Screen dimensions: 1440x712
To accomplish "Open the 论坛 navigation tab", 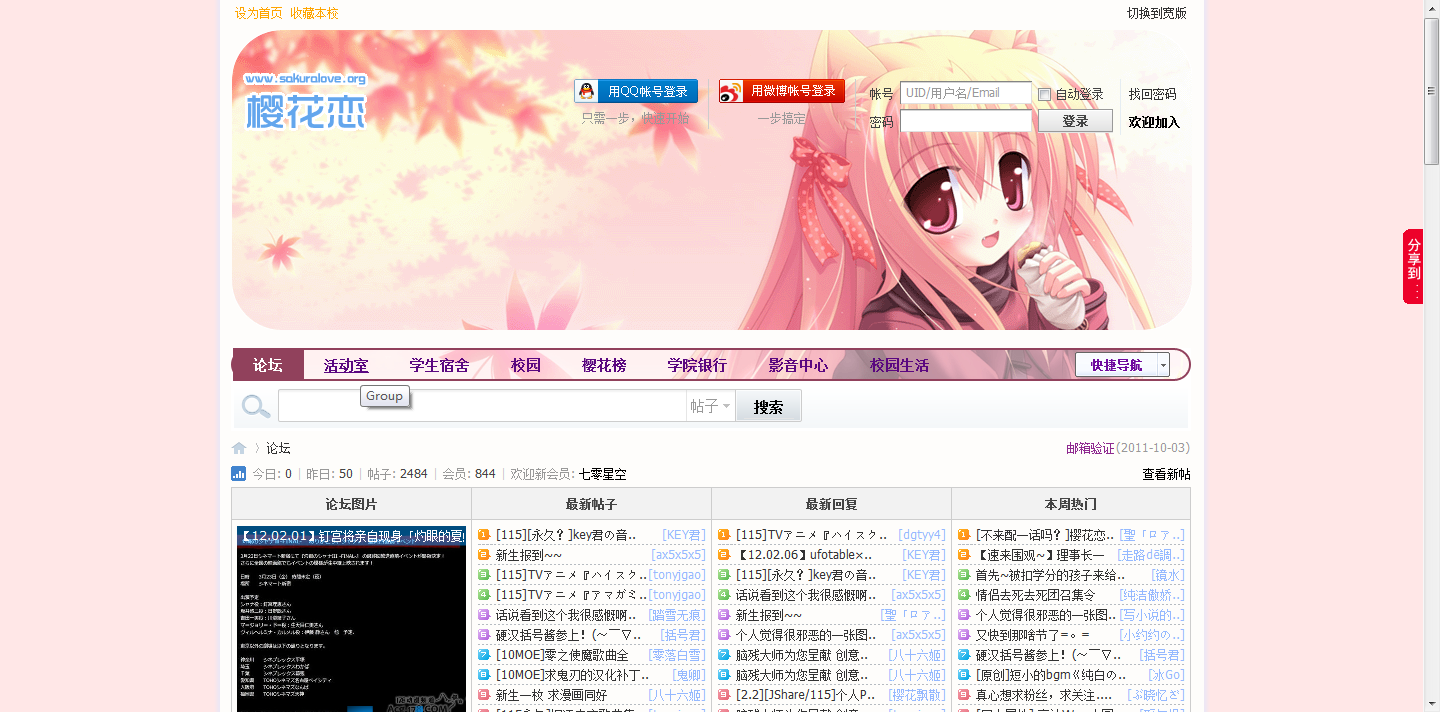I will tap(268, 365).
